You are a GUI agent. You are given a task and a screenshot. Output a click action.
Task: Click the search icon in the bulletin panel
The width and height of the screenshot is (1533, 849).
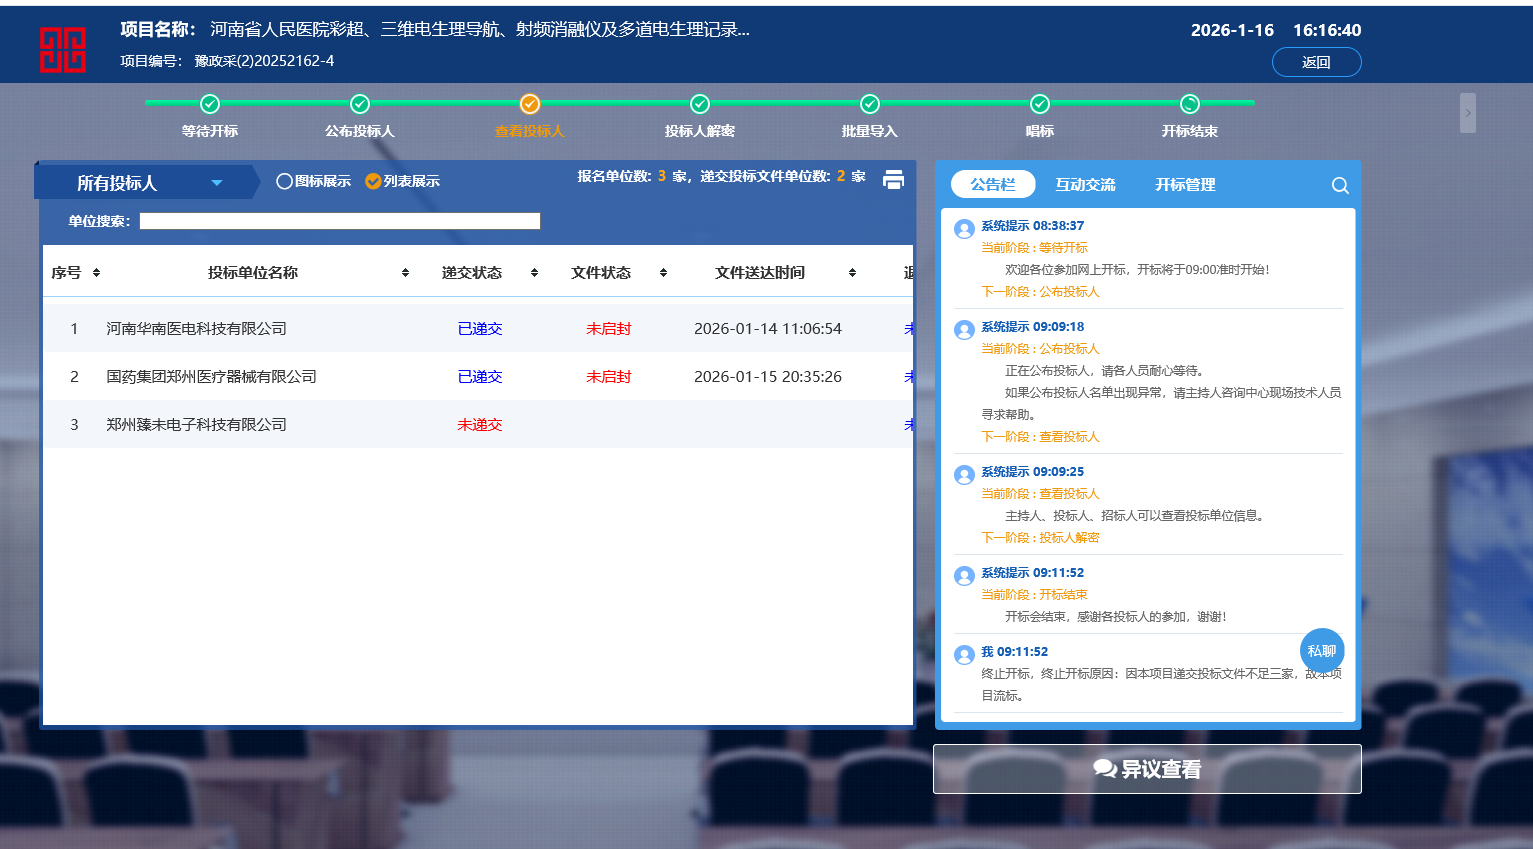[1340, 185]
